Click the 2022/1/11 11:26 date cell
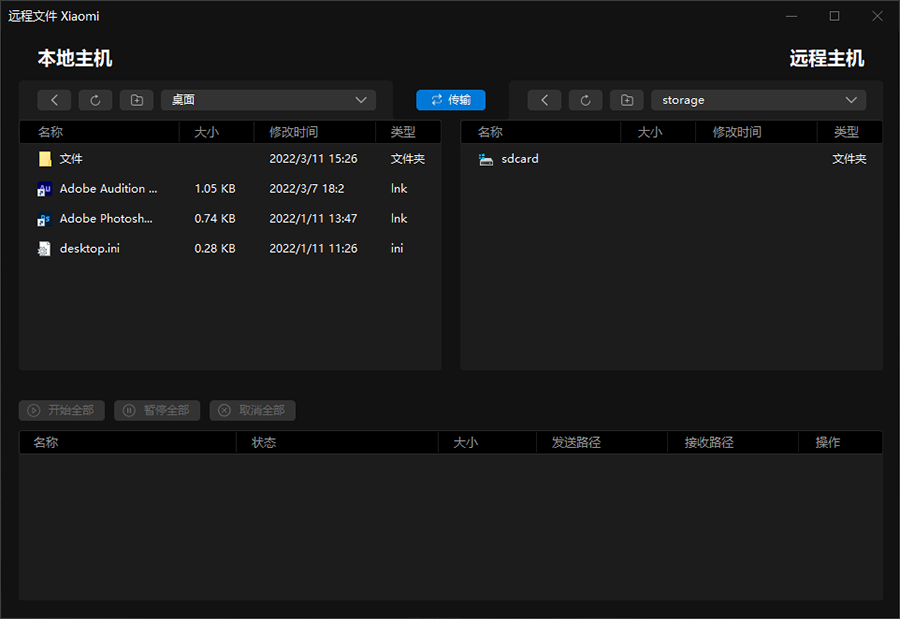900x619 pixels. pyautogui.click(x=313, y=249)
